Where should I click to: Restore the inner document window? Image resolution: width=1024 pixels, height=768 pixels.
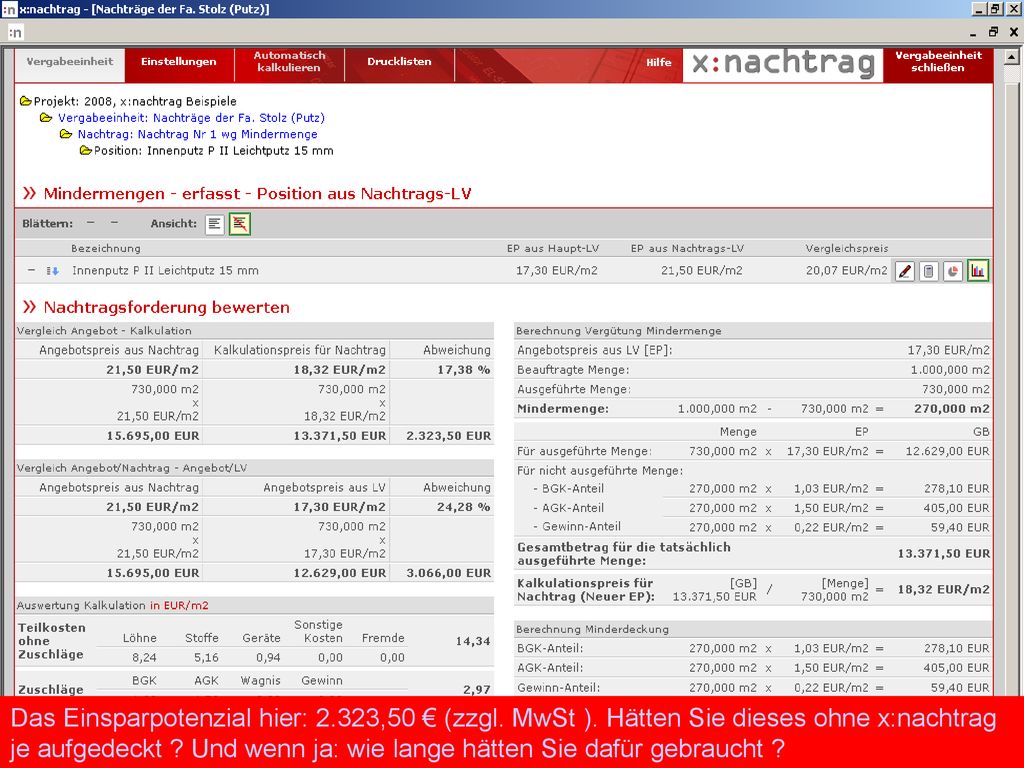(x=994, y=31)
